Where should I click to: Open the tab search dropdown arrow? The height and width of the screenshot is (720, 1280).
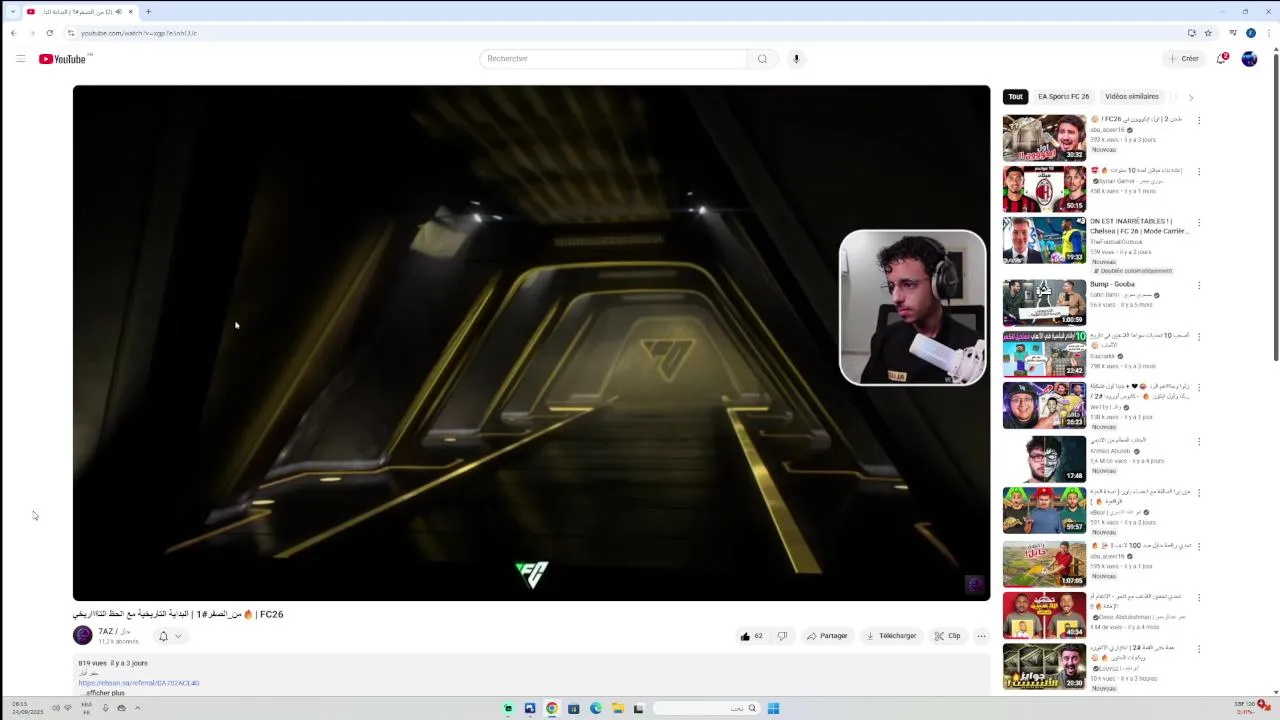click(12, 12)
